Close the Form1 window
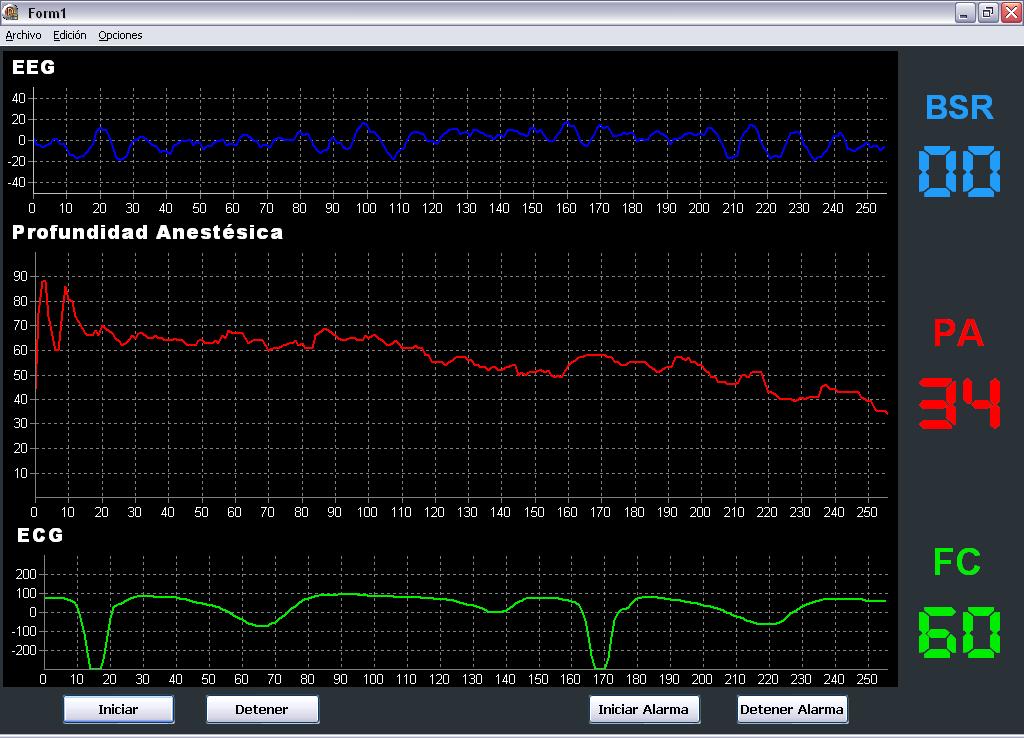Screen dimensions: 1024x738 point(1010,12)
